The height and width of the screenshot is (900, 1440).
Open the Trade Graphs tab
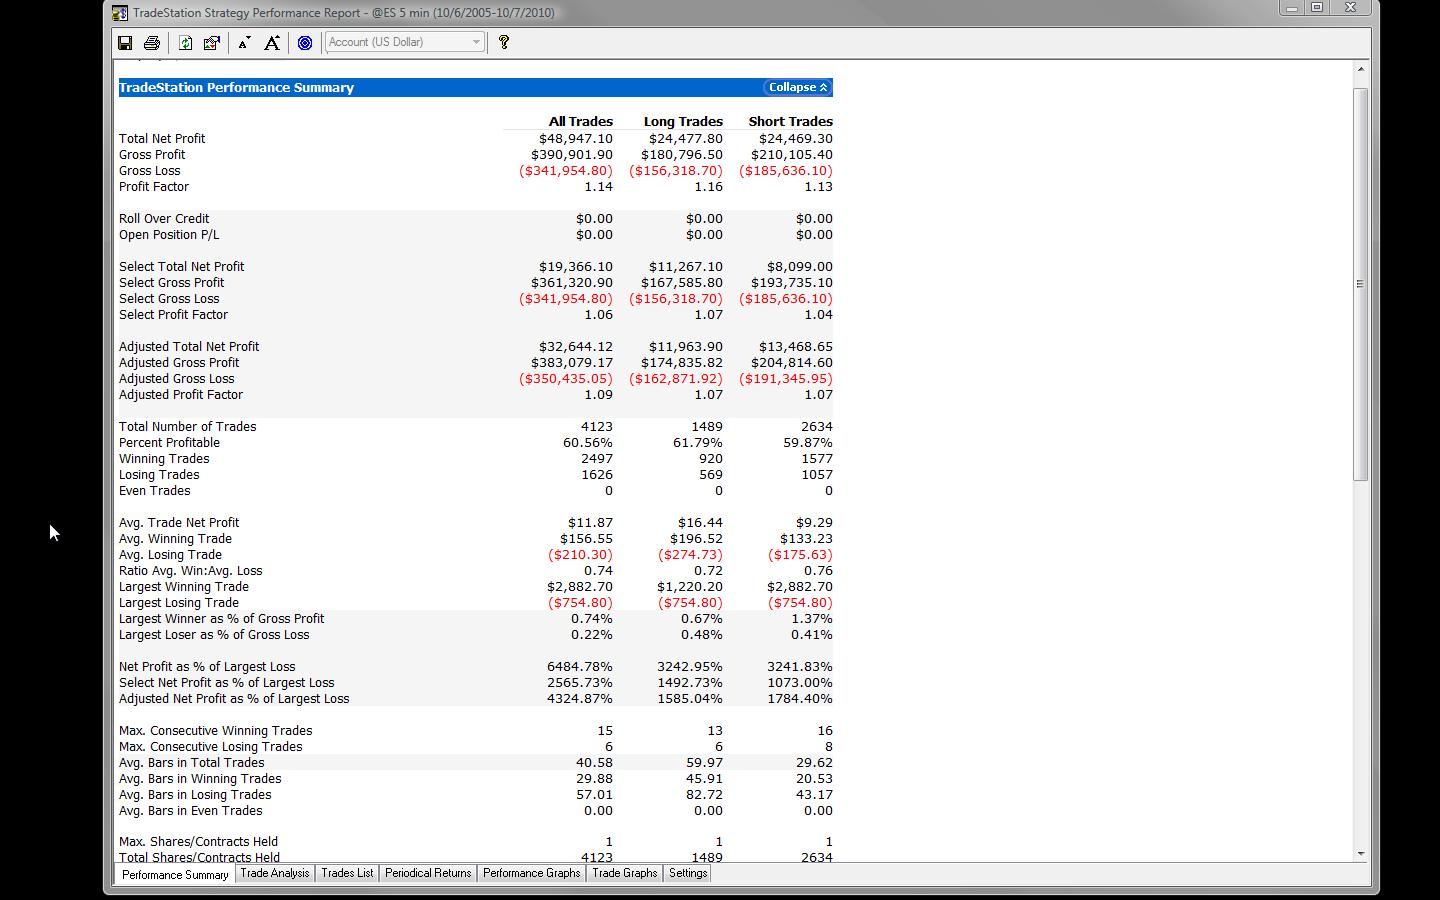click(625, 873)
